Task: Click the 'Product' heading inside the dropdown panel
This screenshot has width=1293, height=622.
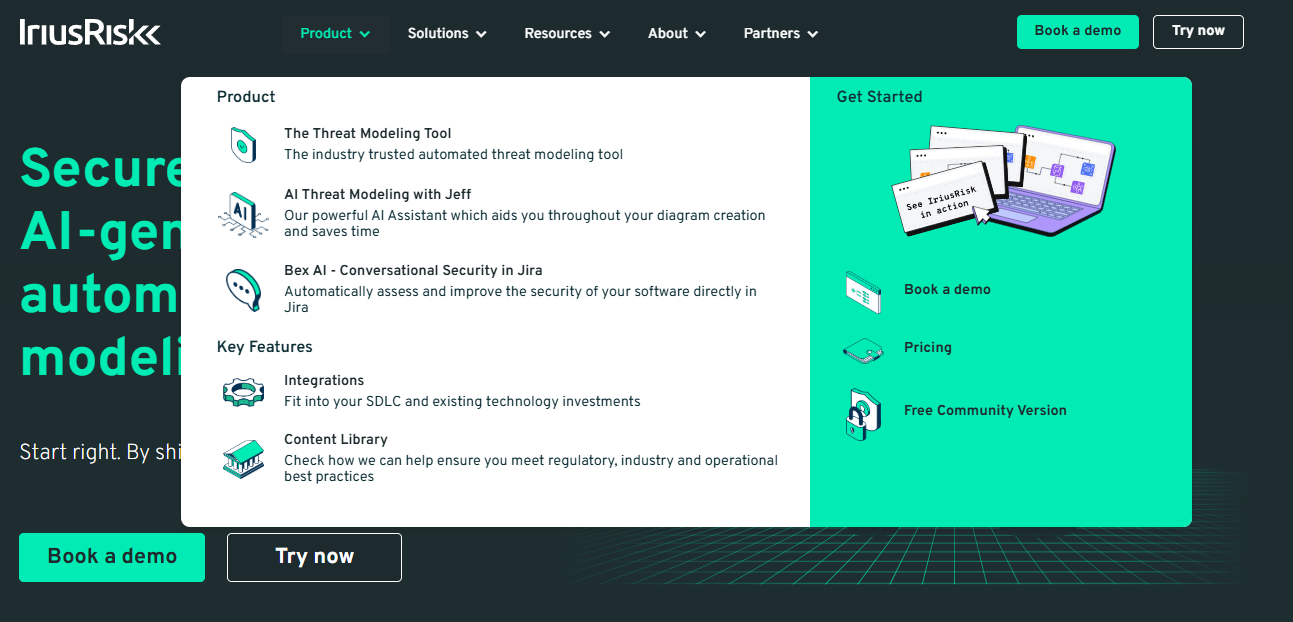Action: point(246,97)
